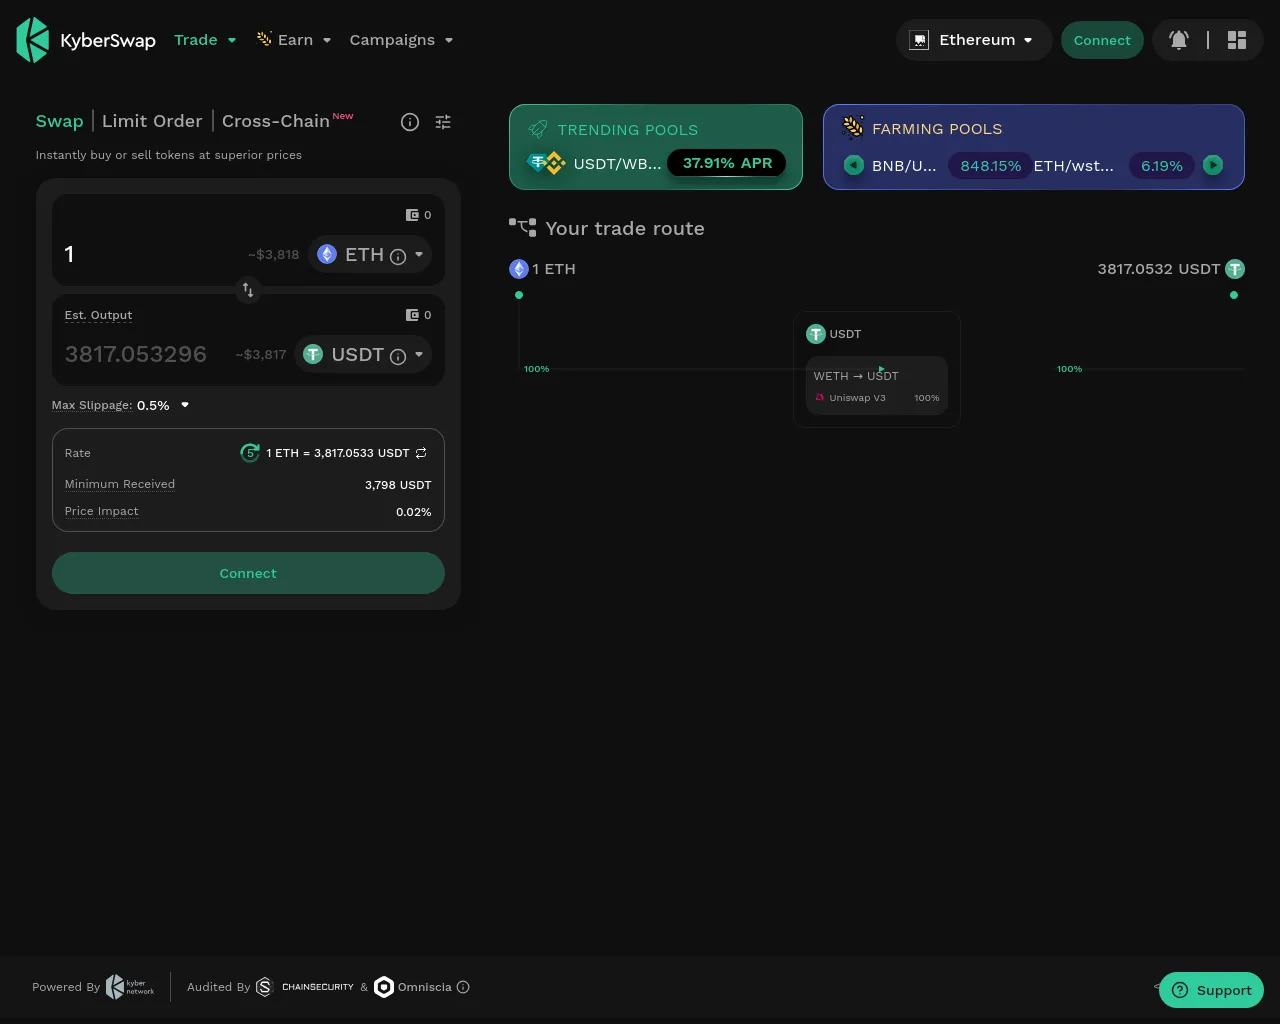
Task: Click the KyberSwap logo
Action: (86, 40)
